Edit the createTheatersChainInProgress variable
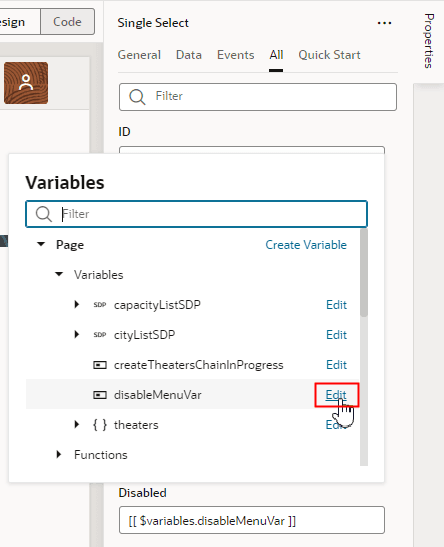 [336, 365]
